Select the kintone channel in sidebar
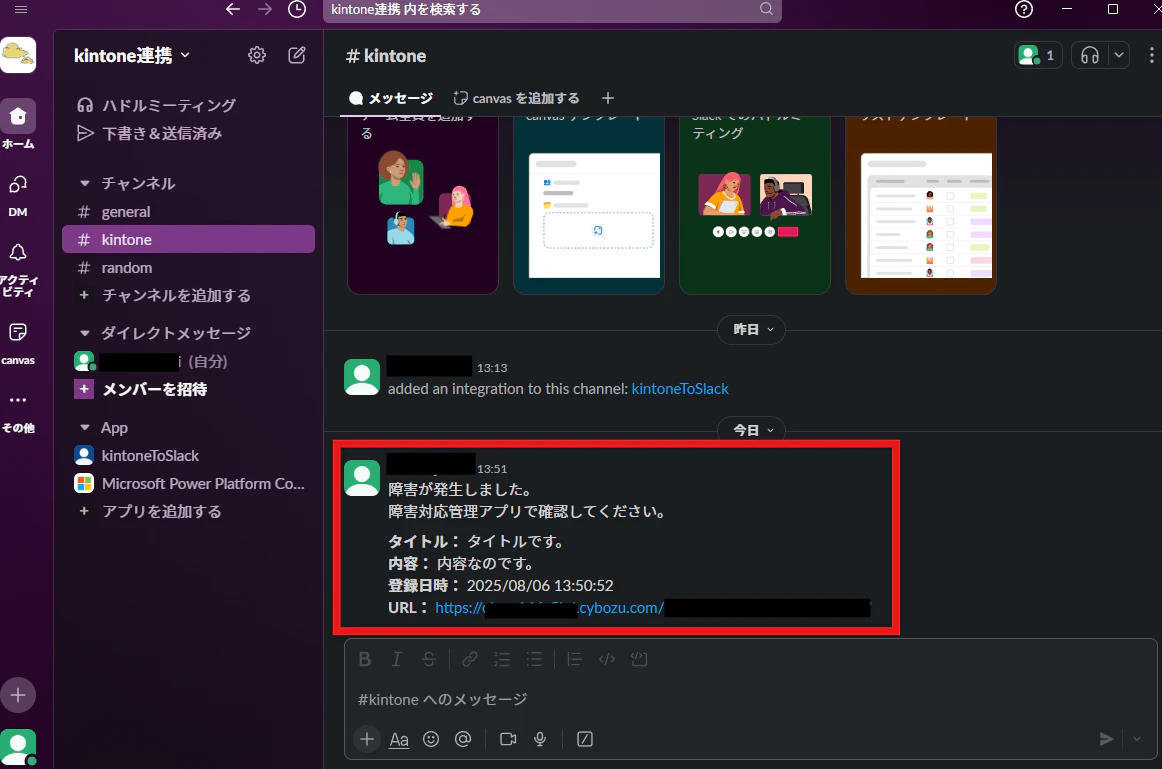 click(188, 239)
